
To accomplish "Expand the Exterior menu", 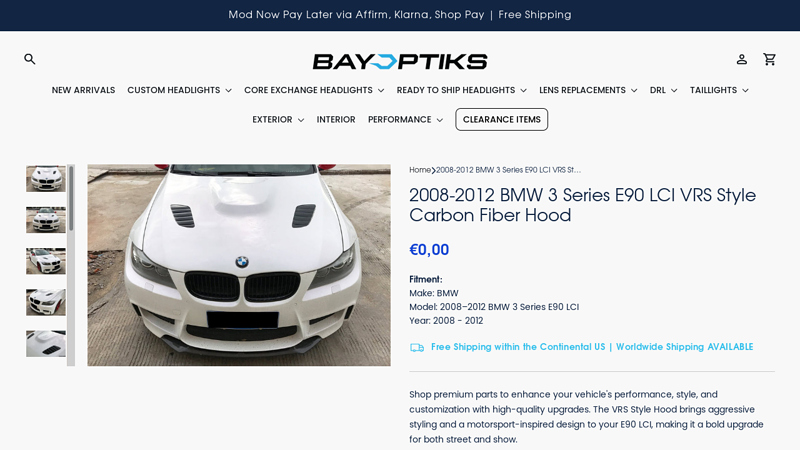I will click(x=278, y=119).
